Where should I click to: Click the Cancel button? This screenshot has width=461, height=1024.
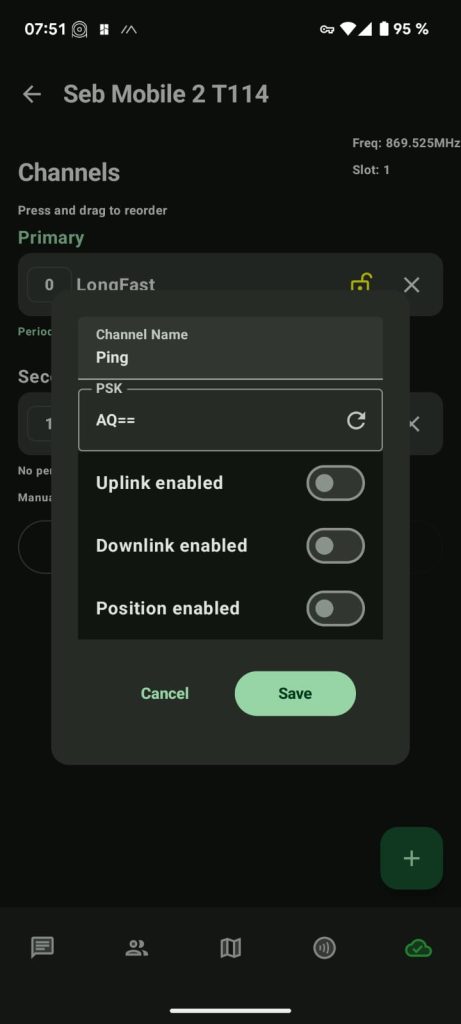pyautogui.click(x=165, y=694)
